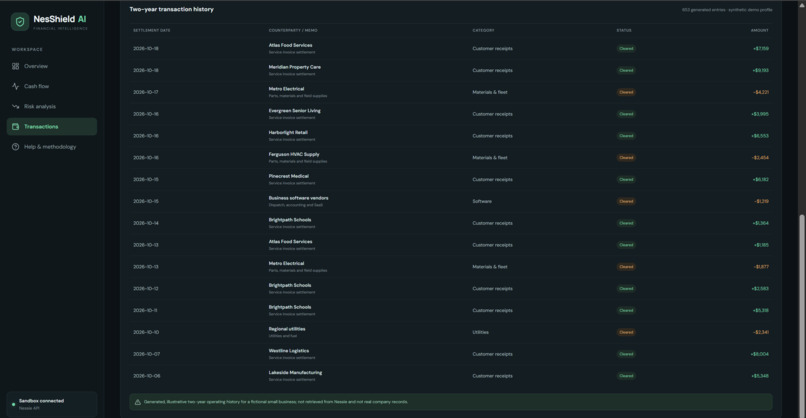Viewport: 806px width, 418px height.
Task: Click Cleared status badge for Meridian Property Care
Action: point(626,70)
